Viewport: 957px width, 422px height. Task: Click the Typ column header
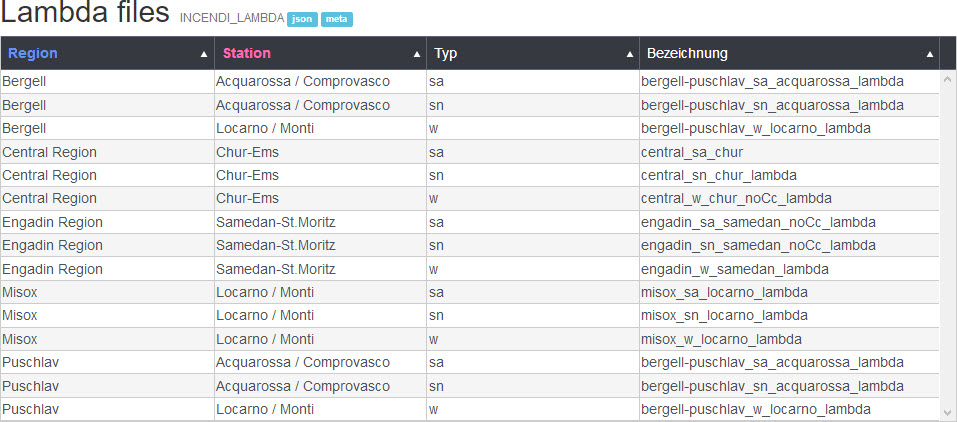coord(533,53)
